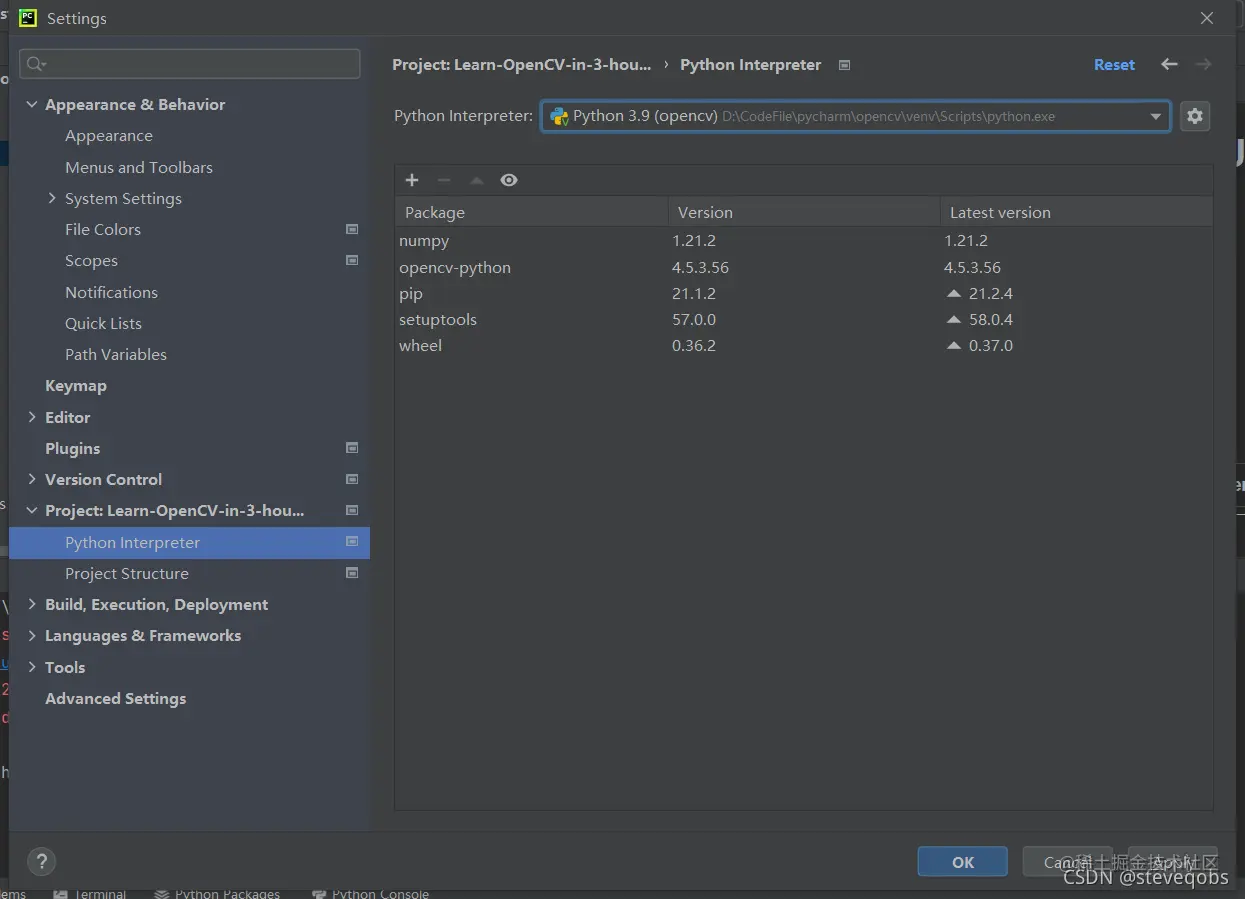The image size is (1245, 899).
Task: Open the Python Interpreter dropdown
Action: tap(855, 116)
